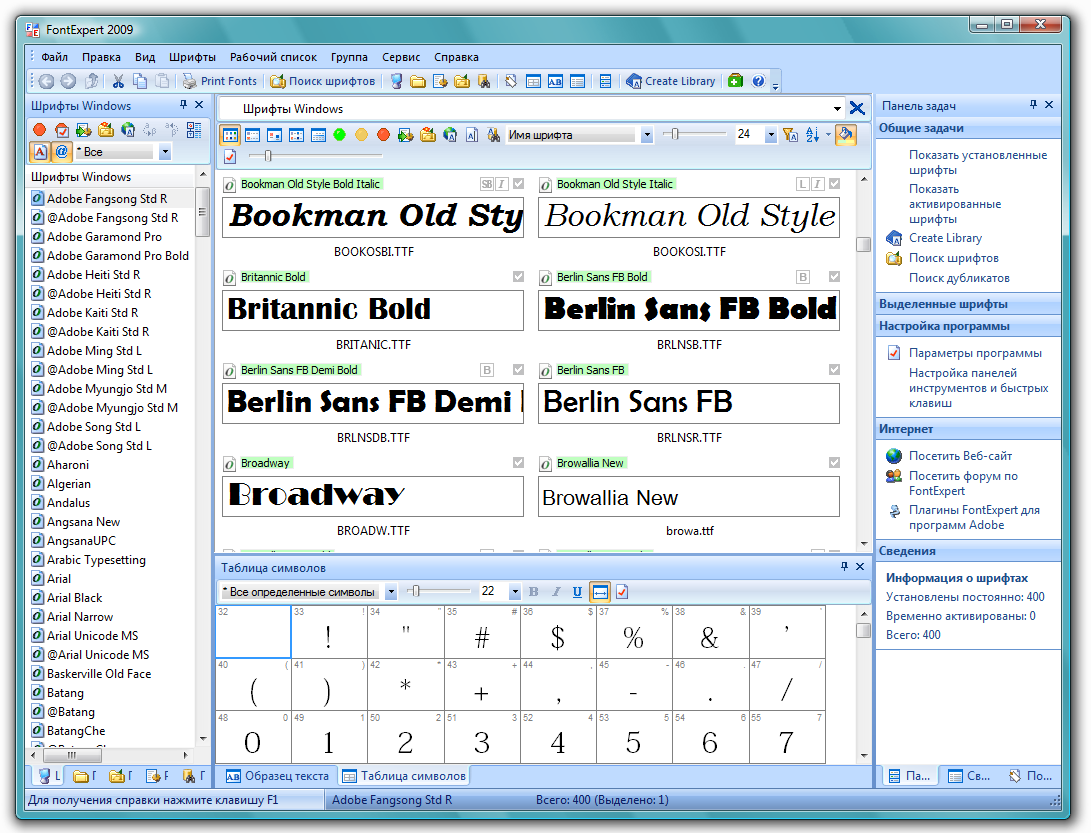The height and width of the screenshot is (833, 1091).
Task: Click the Cut scissors icon
Action: coord(118,81)
